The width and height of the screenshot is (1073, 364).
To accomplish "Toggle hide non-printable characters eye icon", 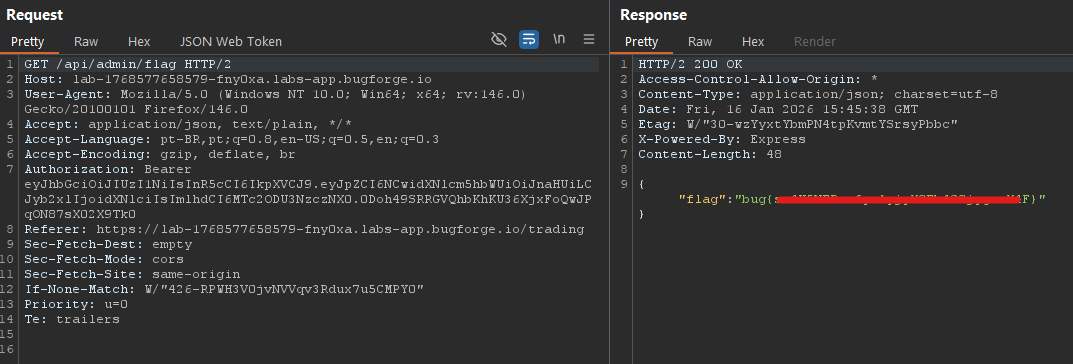I will 499,39.
